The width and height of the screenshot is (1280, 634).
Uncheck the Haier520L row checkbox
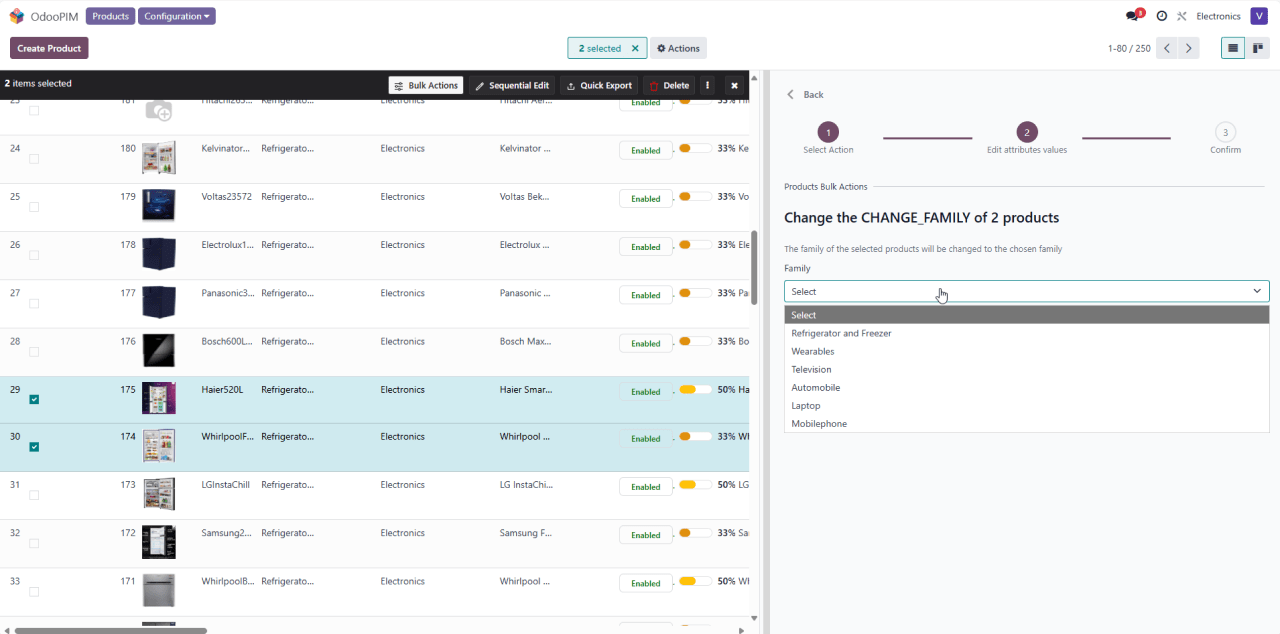(34, 399)
